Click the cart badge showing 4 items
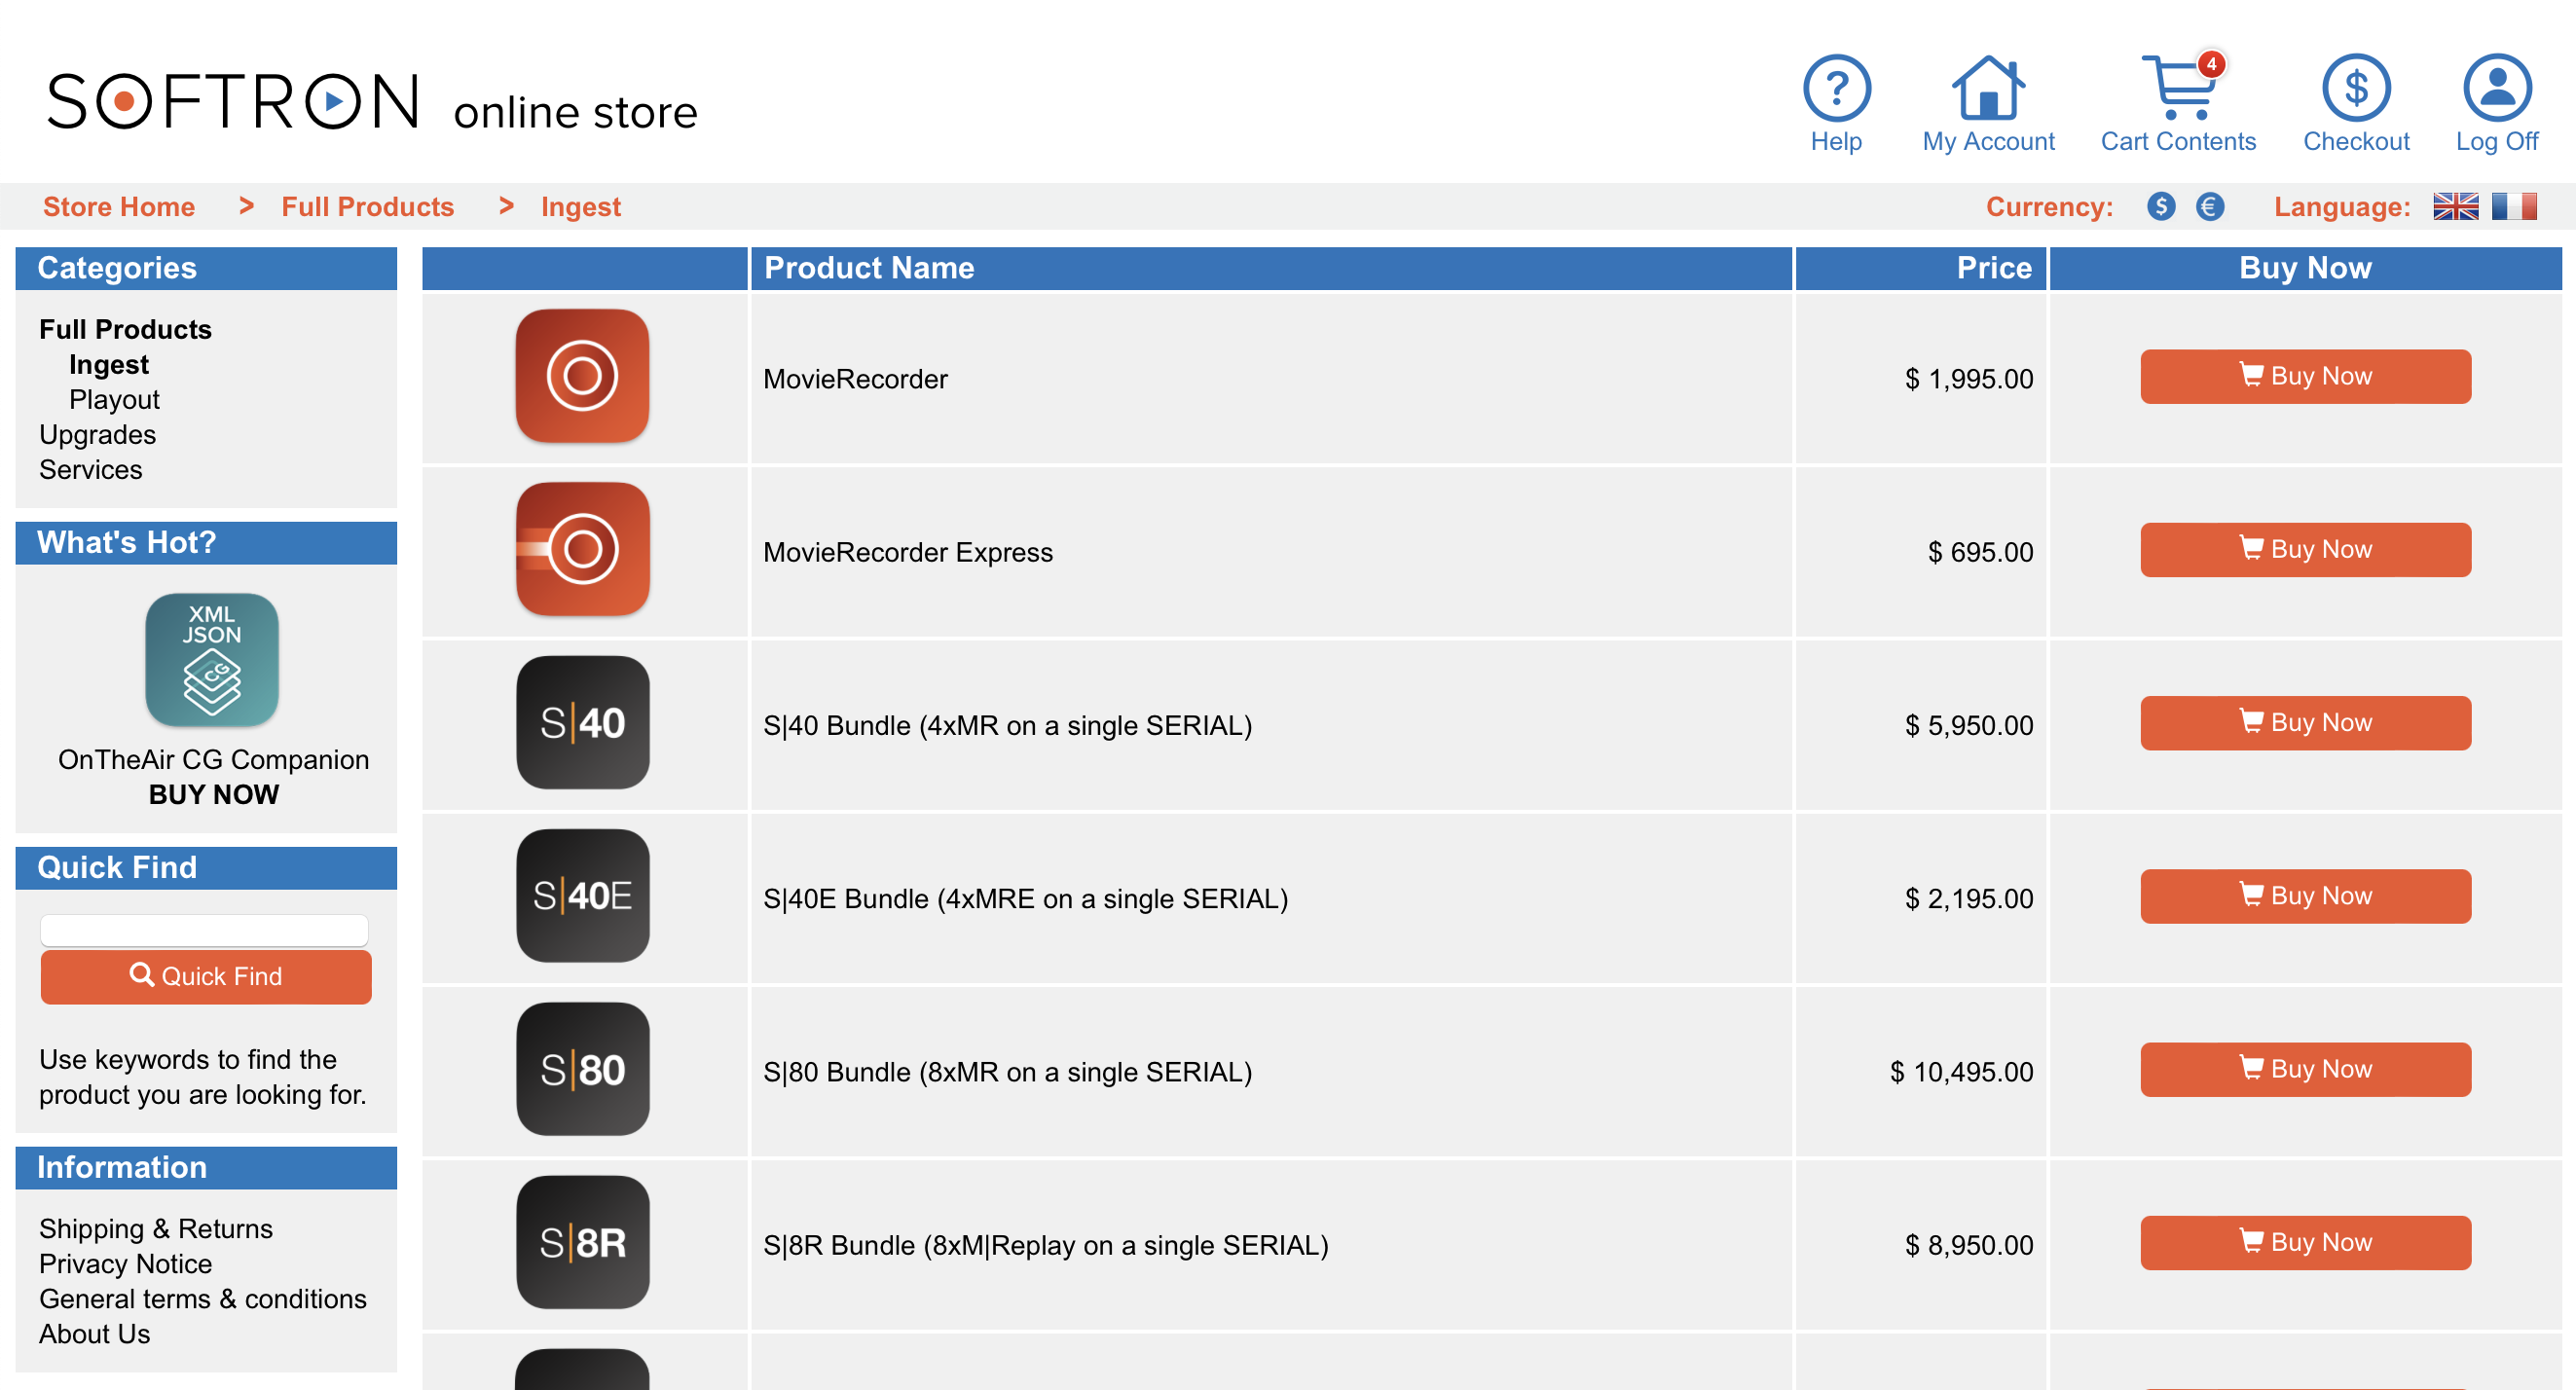Screen dimensions: 2576x1390 click(x=2211, y=63)
